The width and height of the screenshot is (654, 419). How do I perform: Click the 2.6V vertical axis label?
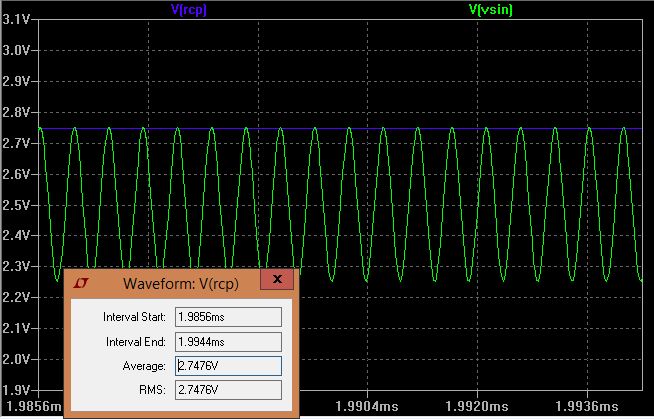coord(16,174)
